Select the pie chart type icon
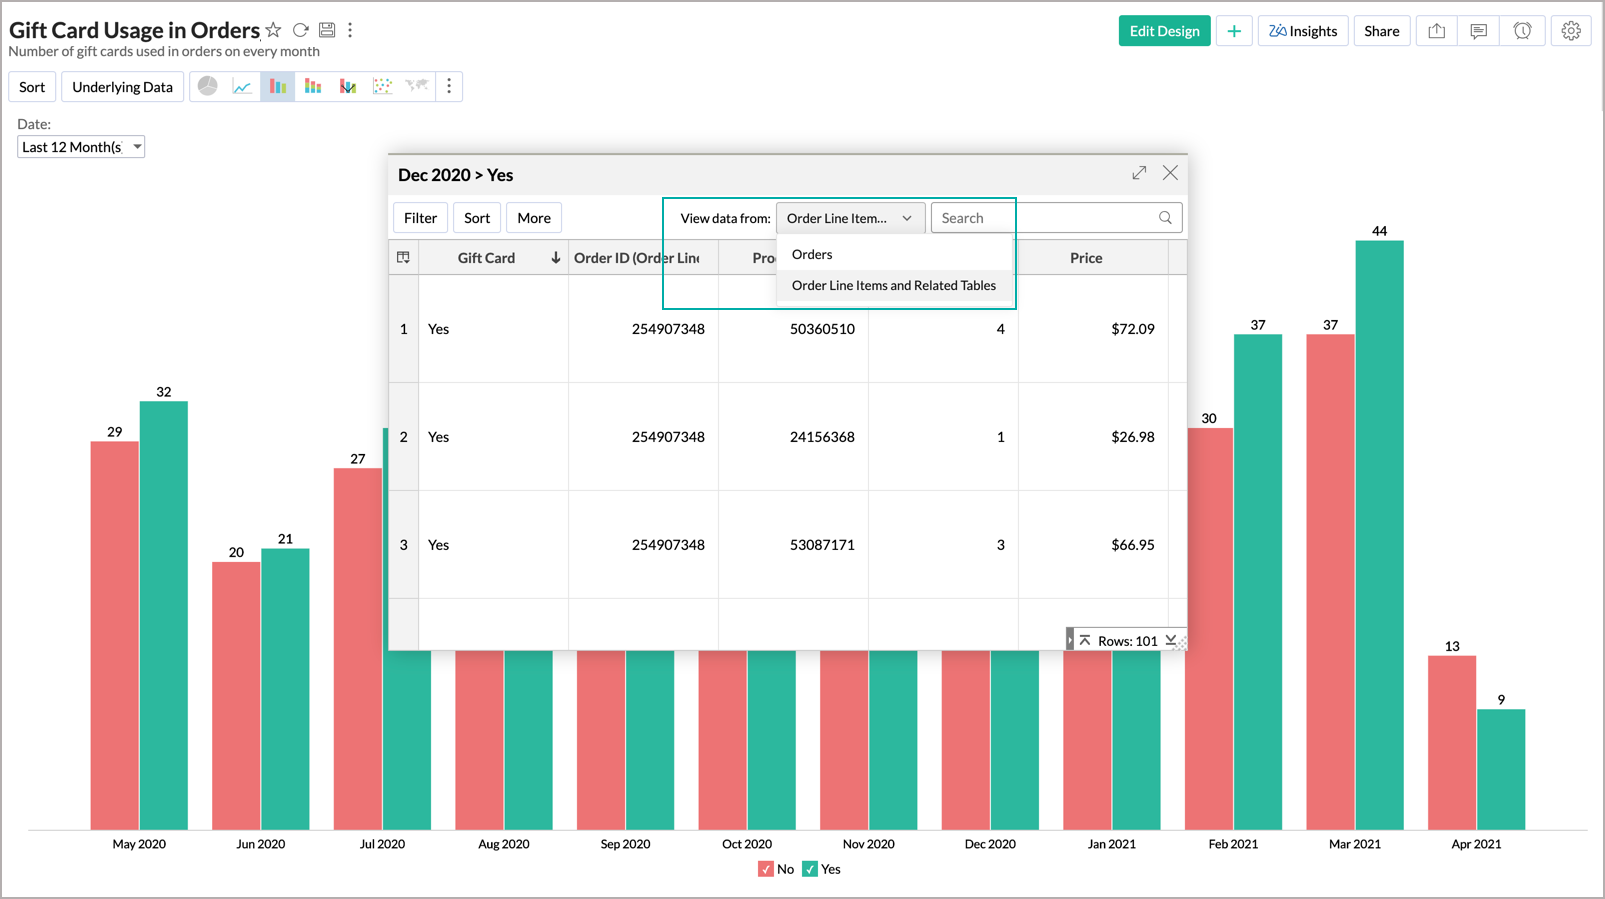This screenshot has height=899, width=1605. (207, 86)
